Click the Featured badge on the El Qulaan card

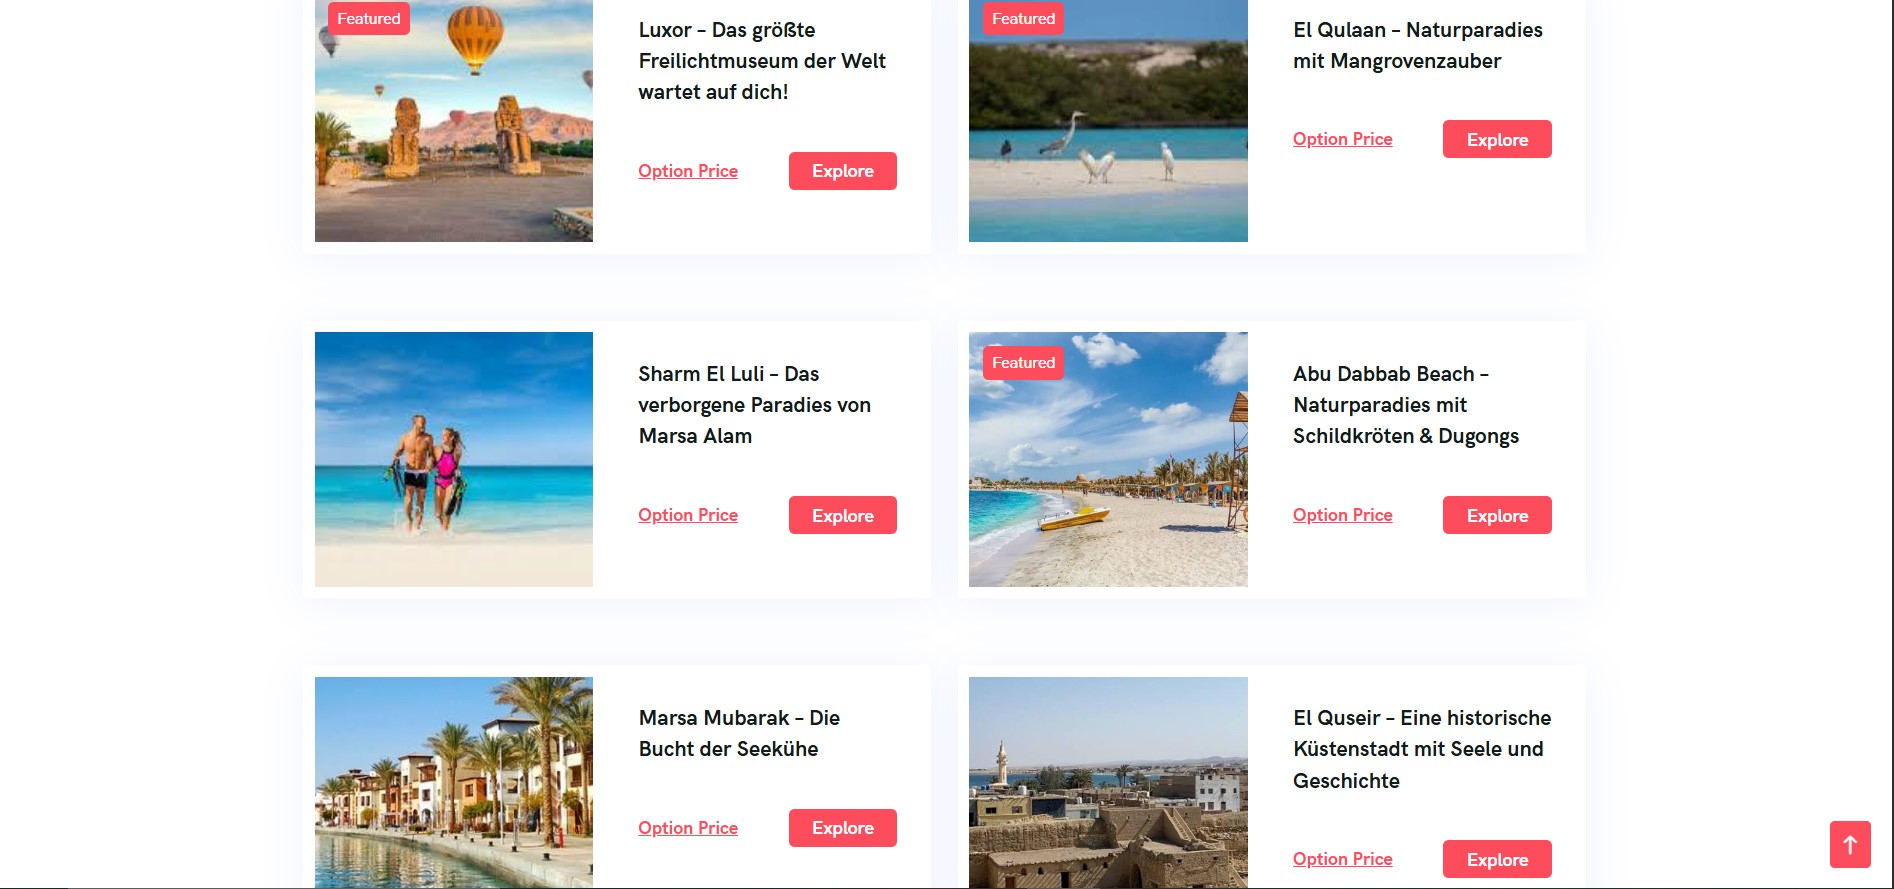pos(1023,18)
